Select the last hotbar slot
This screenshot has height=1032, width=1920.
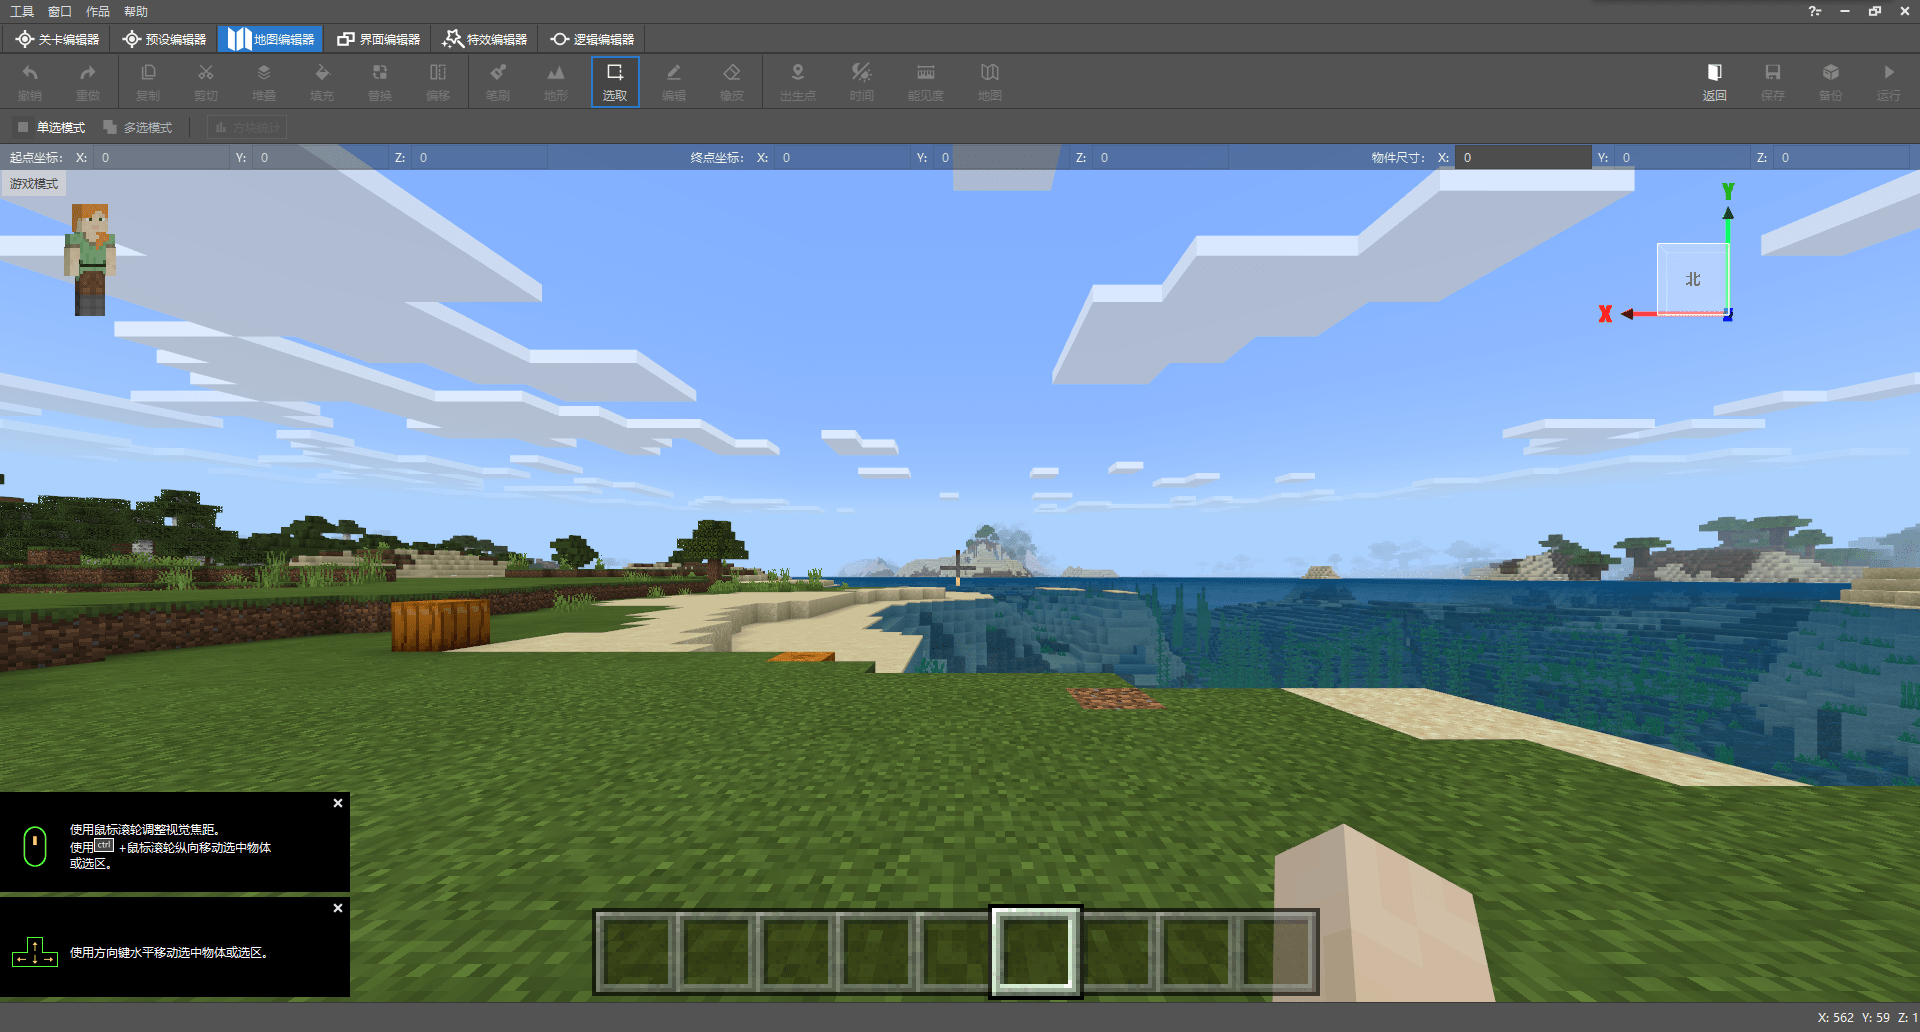click(1276, 952)
